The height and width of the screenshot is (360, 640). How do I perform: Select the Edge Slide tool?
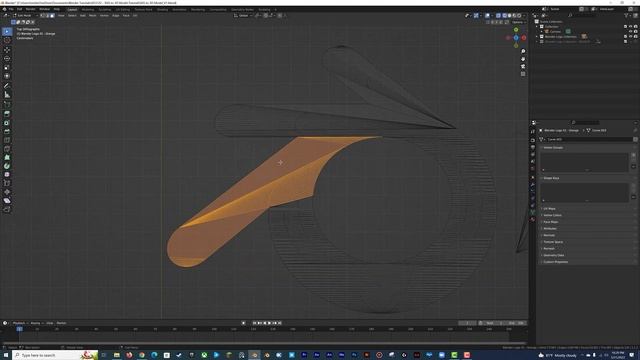[x=7, y=183]
